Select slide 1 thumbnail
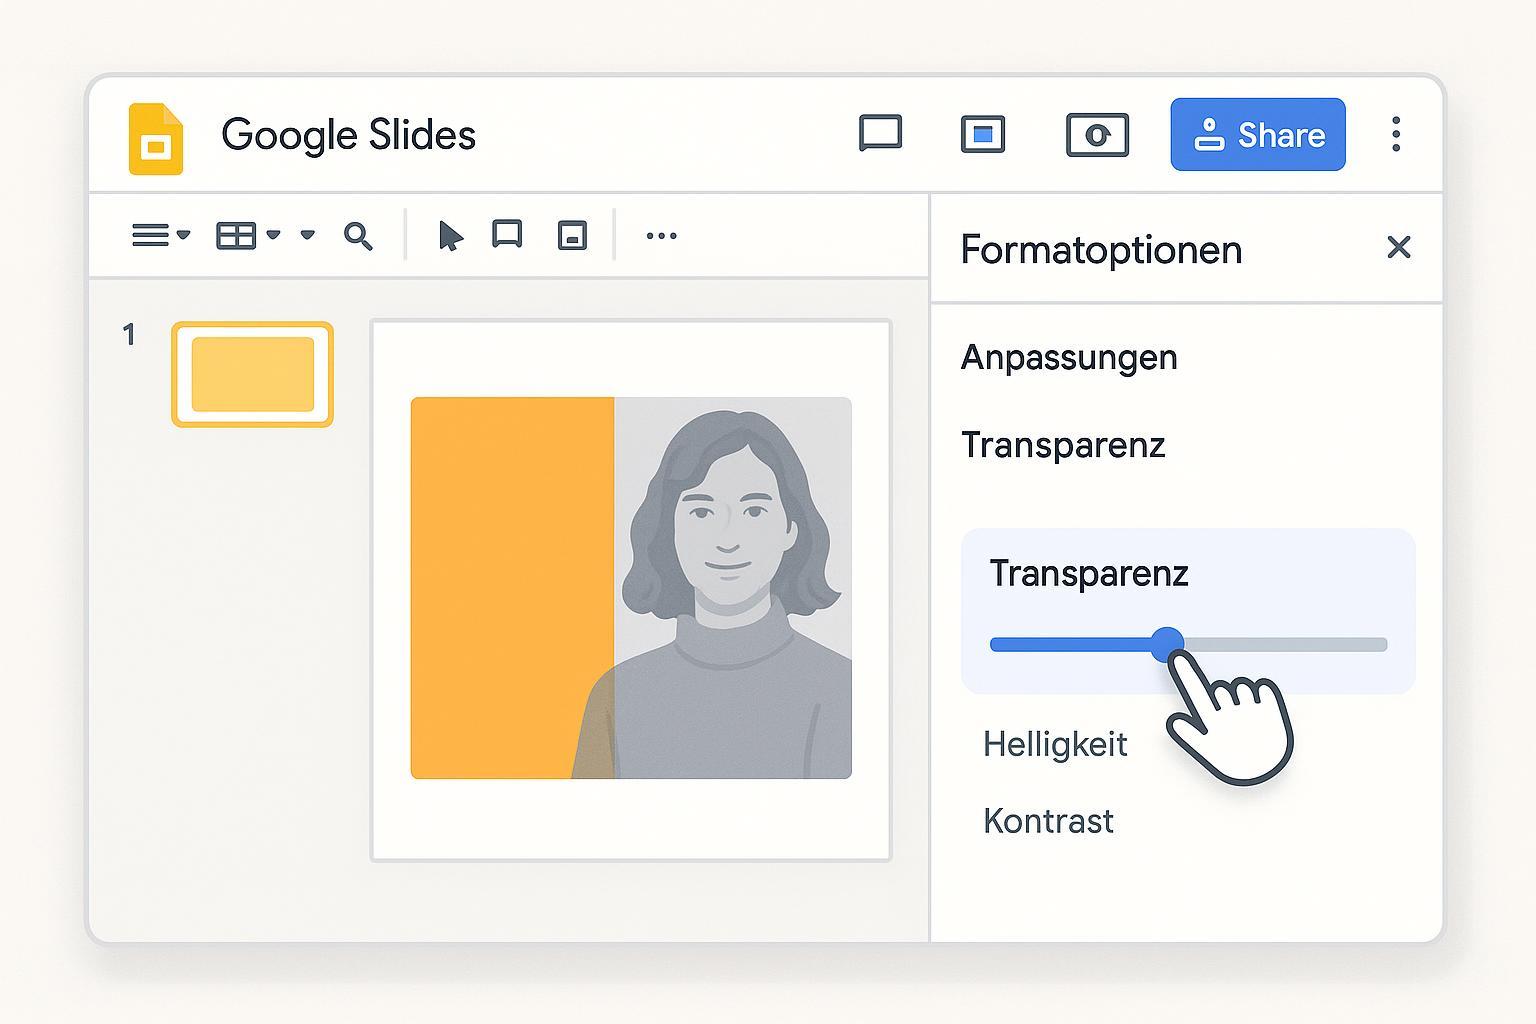This screenshot has height=1024, width=1536. point(252,374)
